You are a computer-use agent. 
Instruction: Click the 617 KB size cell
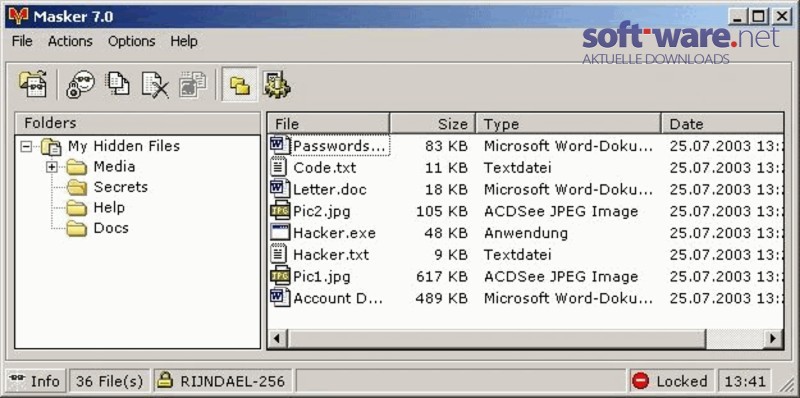coord(442,277)
